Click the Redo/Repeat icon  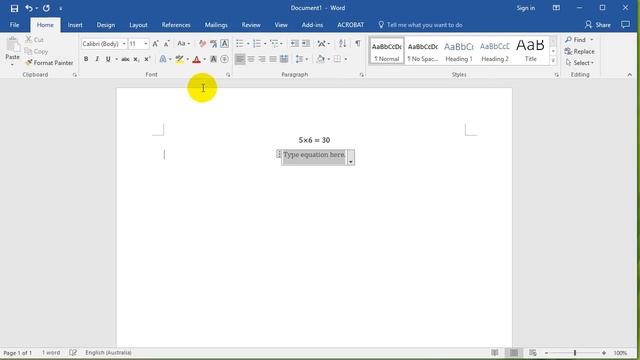coord(46,8)
